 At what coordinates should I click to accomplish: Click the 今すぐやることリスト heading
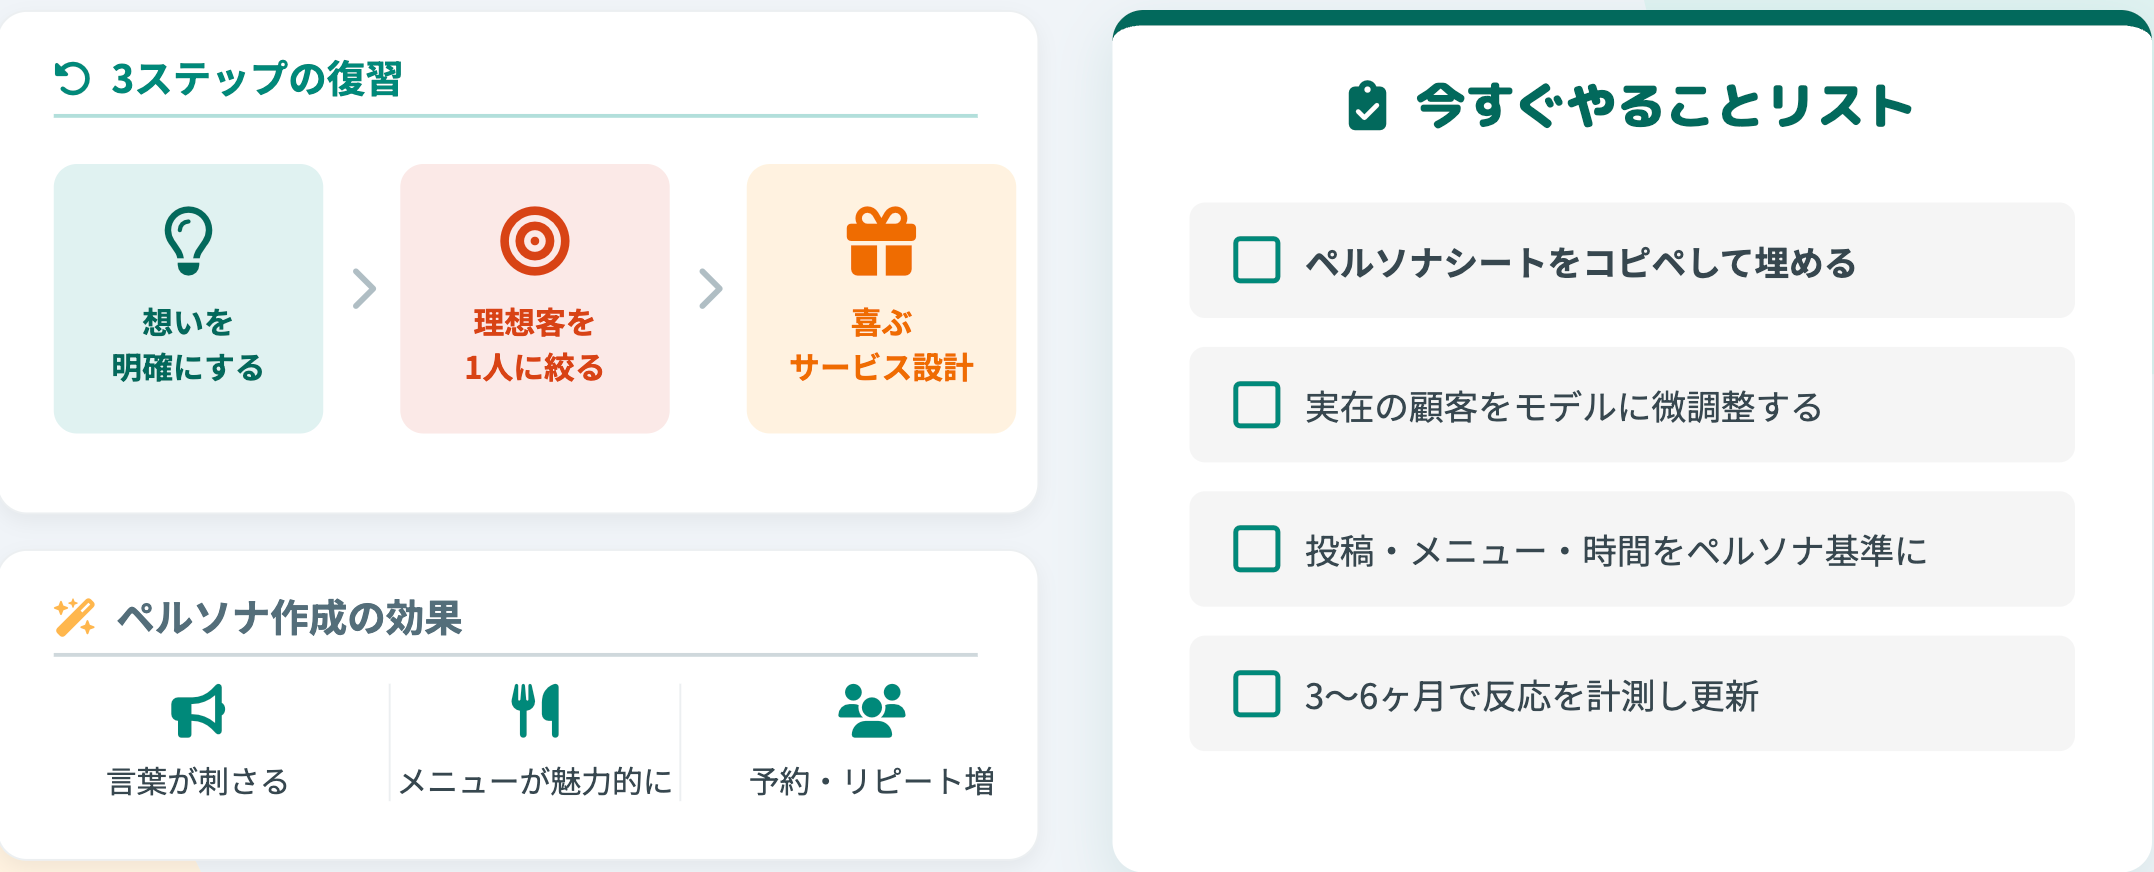point(1664,106)
